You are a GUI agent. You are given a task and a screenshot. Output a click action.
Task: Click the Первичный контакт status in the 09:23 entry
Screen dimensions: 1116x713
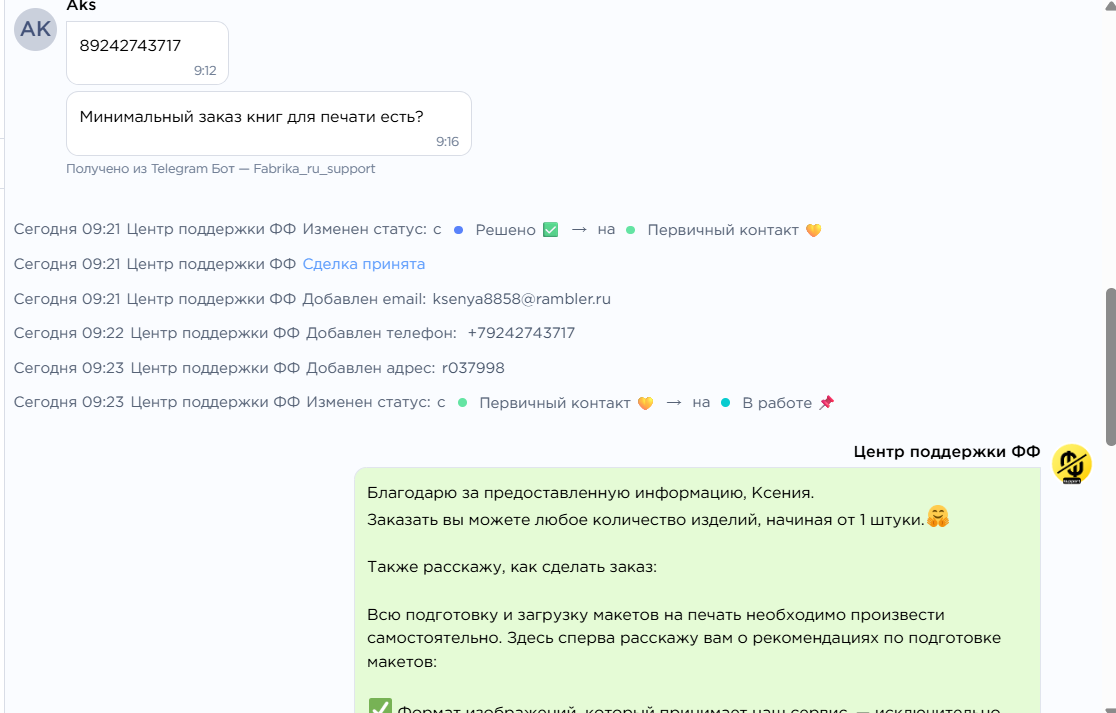(x=554, y=403)
